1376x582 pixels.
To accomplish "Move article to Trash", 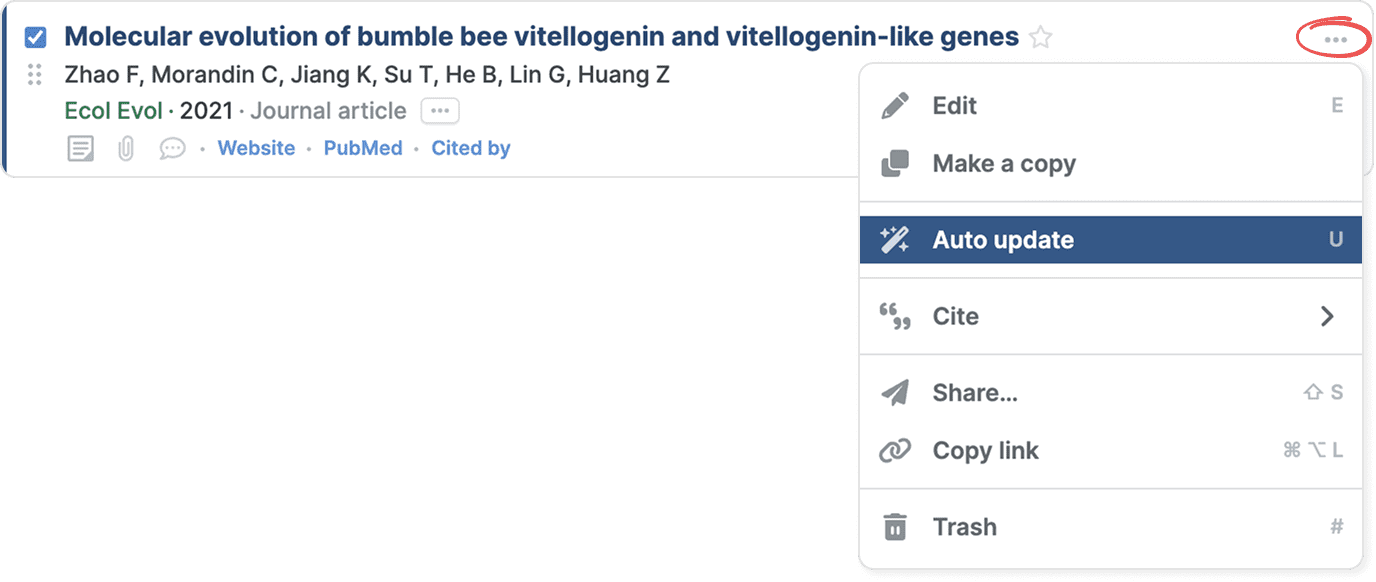I will point(964,527).
